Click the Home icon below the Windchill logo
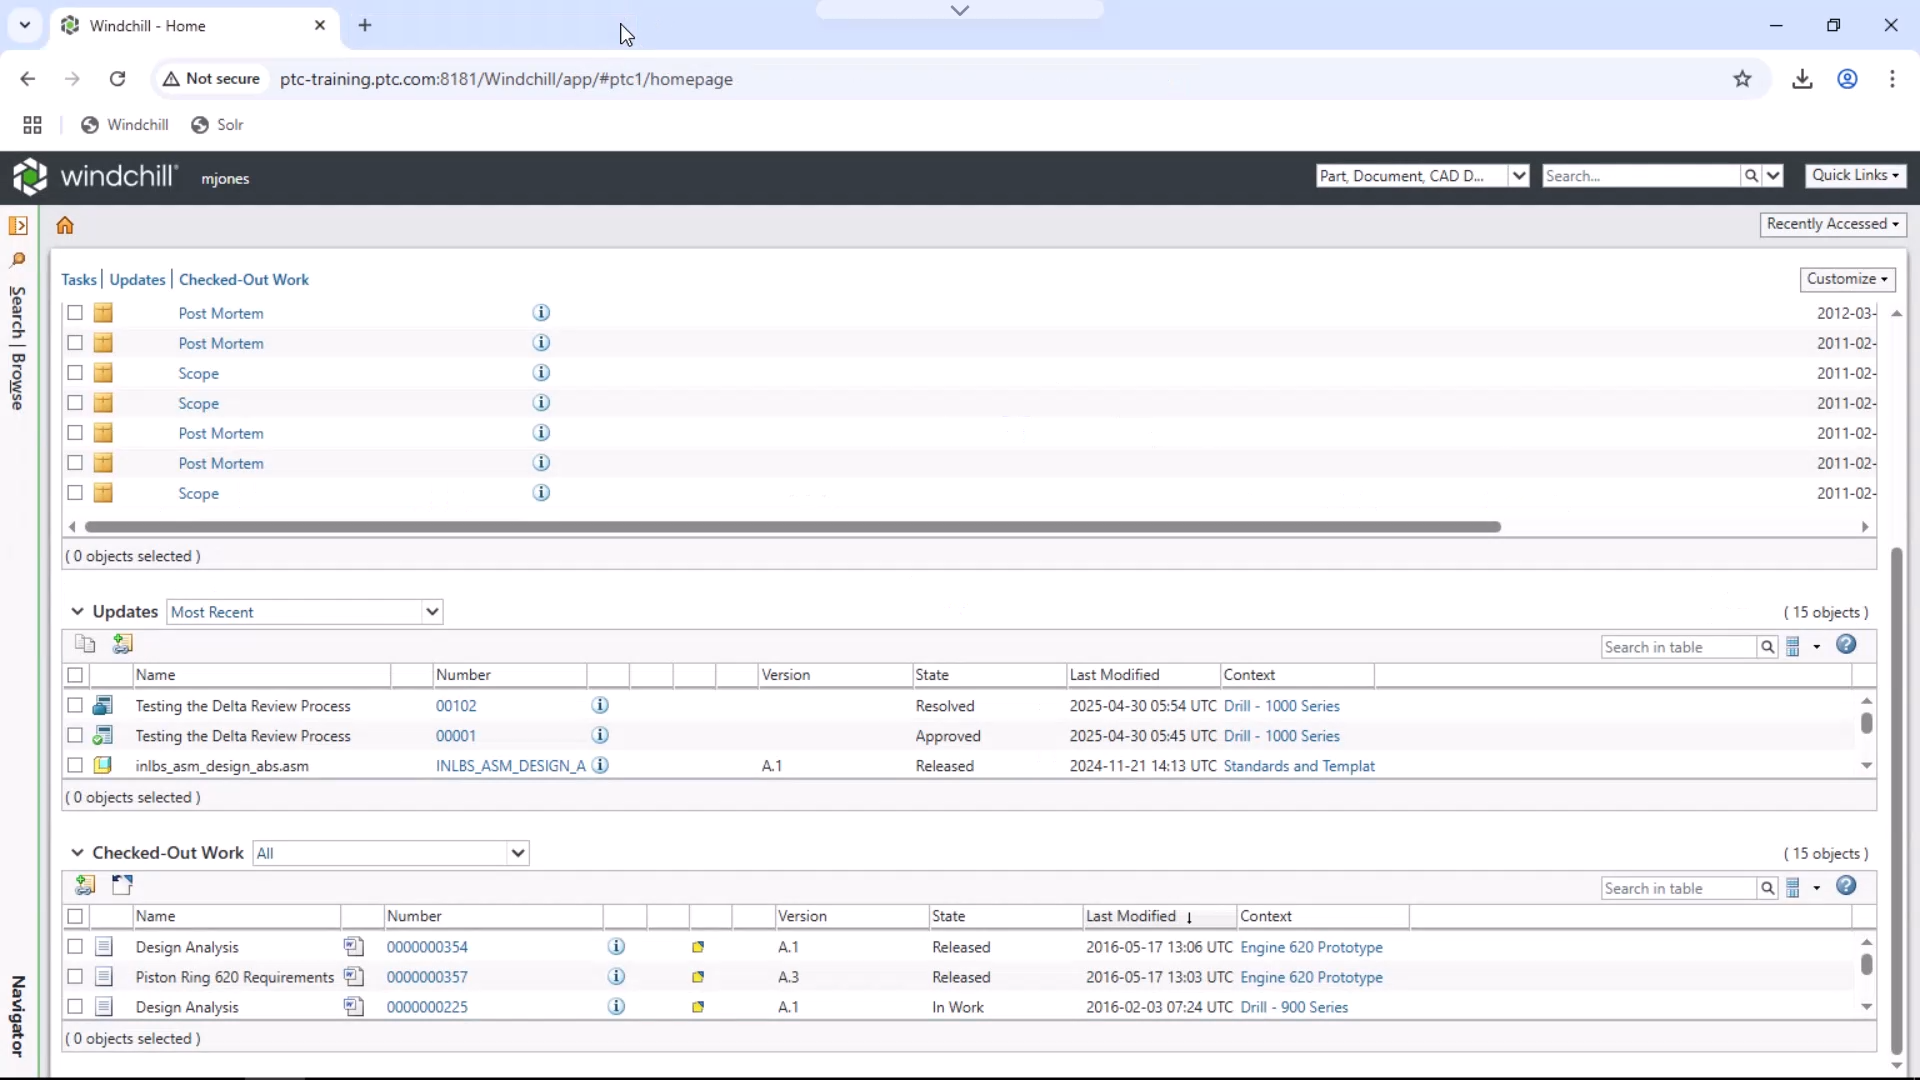 pyautogui.click(x=65, y=226)
